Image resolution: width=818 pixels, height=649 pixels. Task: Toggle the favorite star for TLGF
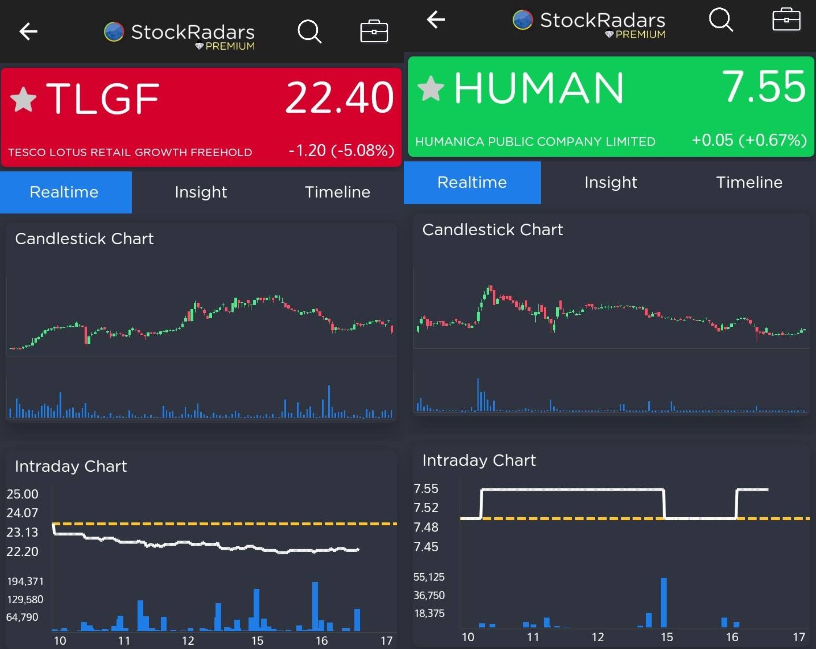24,99
